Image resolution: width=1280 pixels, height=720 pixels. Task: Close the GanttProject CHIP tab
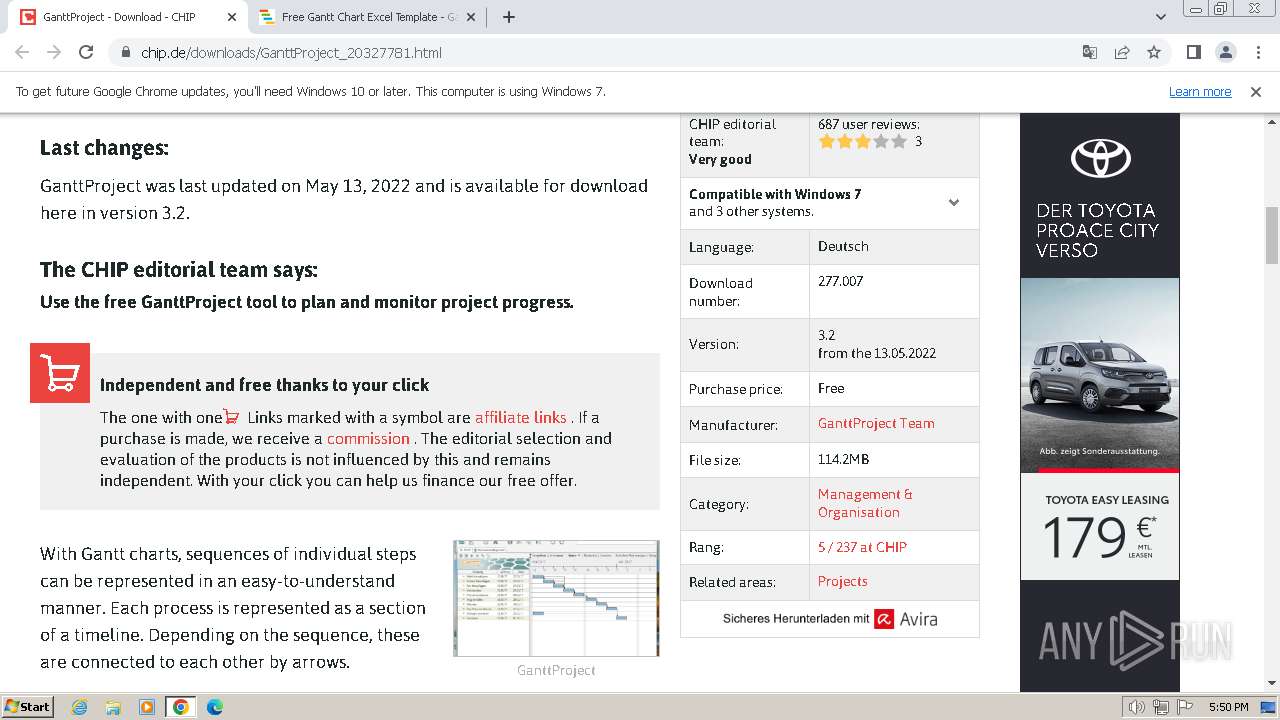pos(232,17)
